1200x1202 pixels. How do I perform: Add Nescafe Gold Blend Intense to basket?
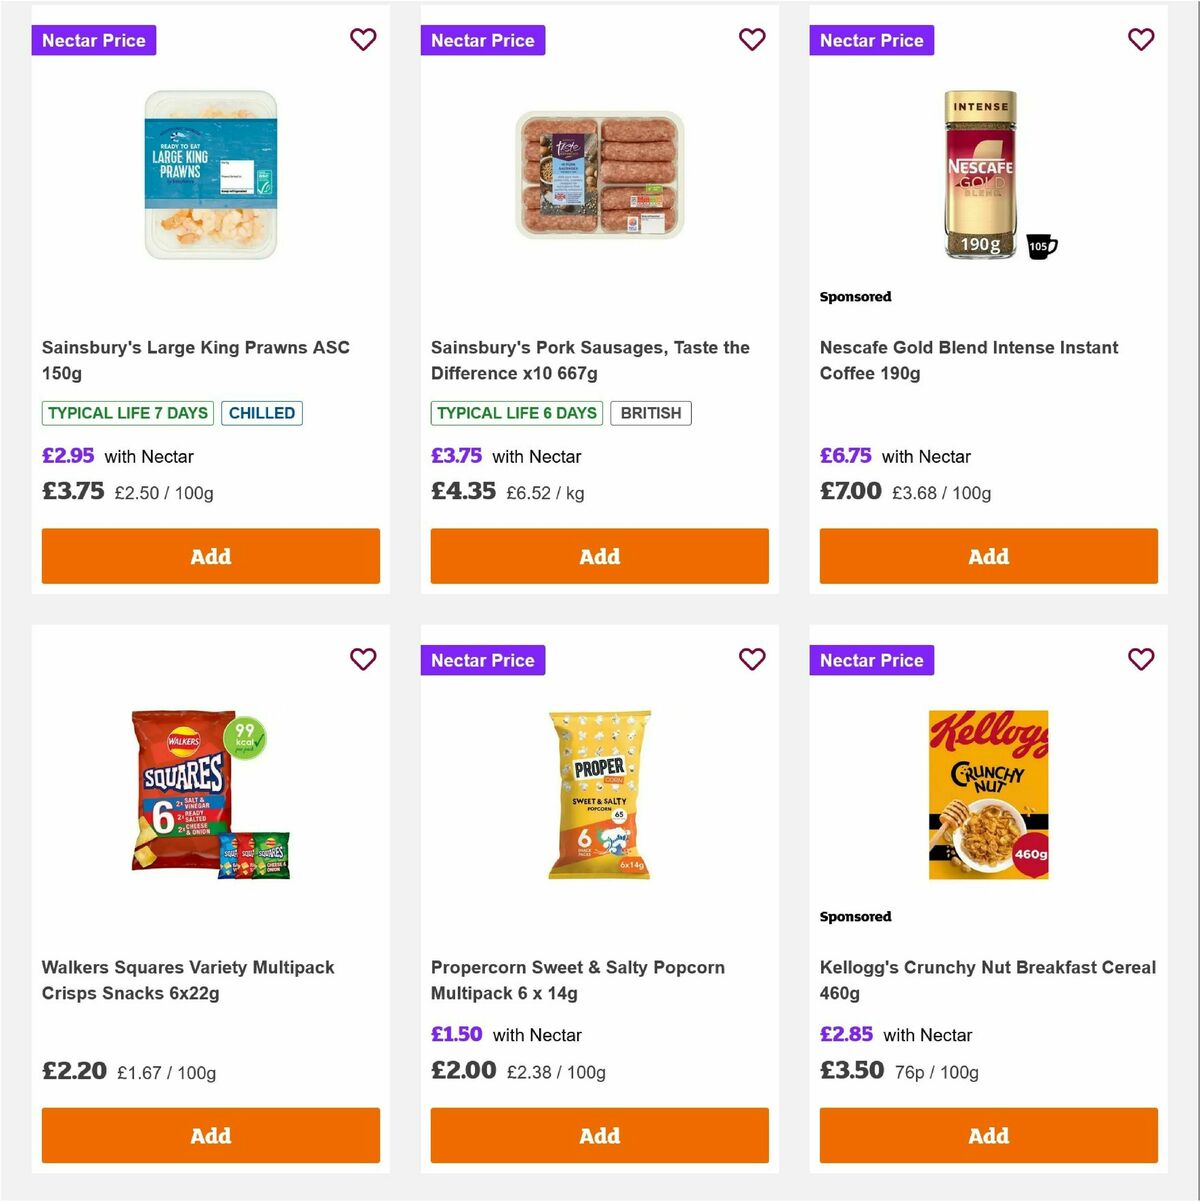[x=988, y=556]
